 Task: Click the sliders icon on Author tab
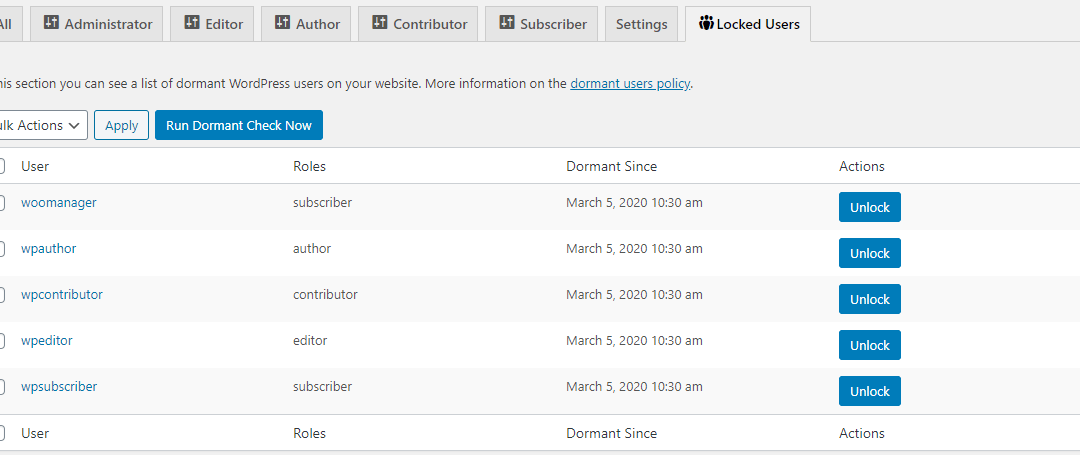282,23
